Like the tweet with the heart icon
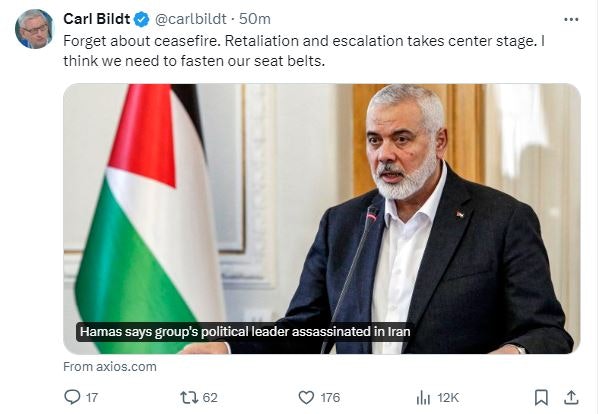This screenshot has width=601, height=414. [305, 397]
